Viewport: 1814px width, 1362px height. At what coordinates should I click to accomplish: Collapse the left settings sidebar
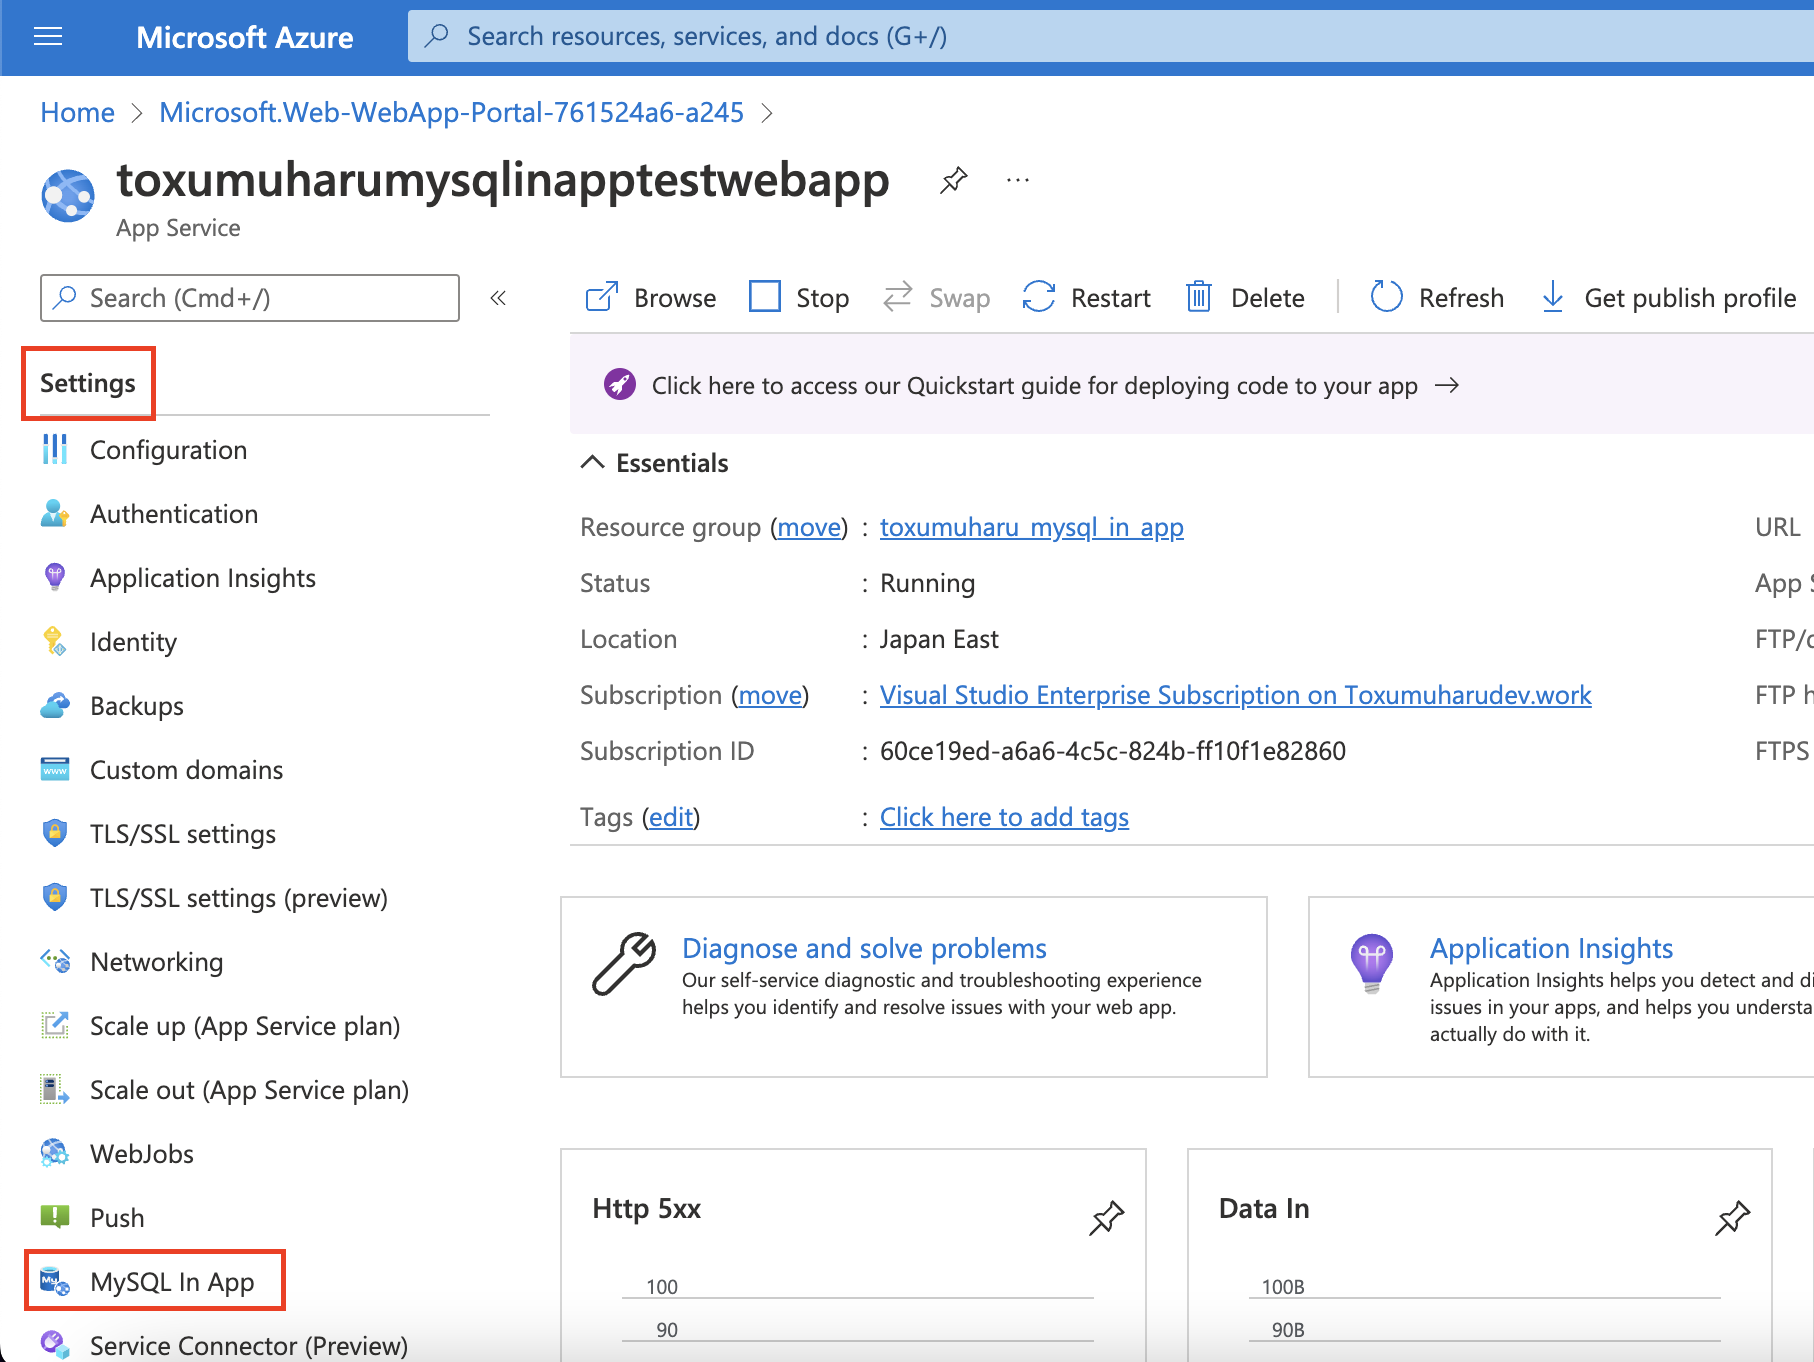click(x=498, y=297)
